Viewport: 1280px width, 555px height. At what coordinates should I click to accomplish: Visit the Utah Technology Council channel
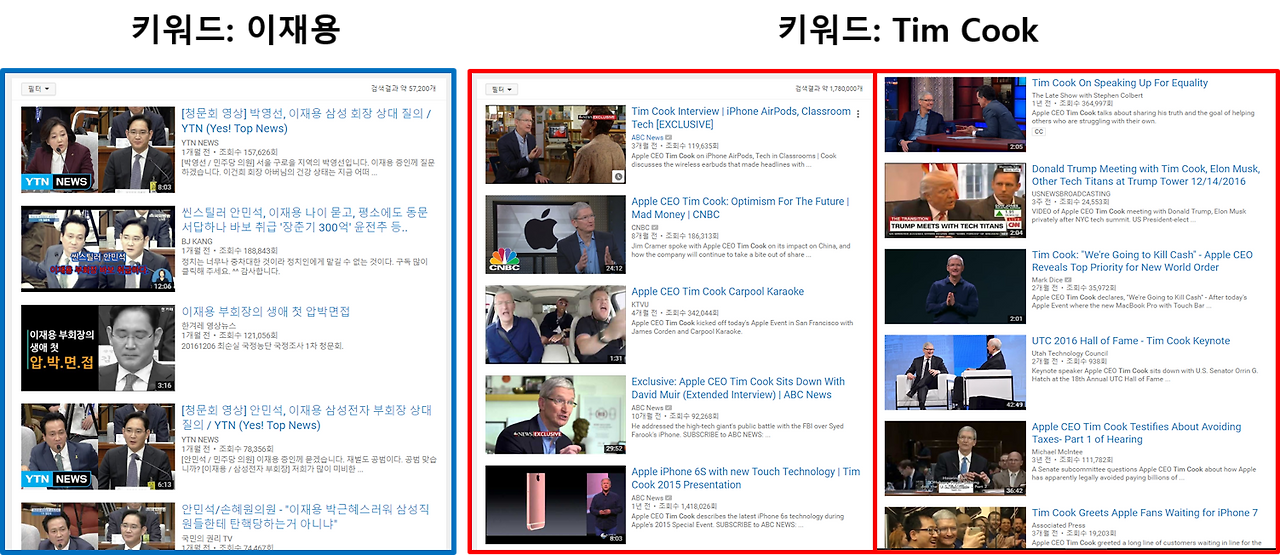[1070, 353]
